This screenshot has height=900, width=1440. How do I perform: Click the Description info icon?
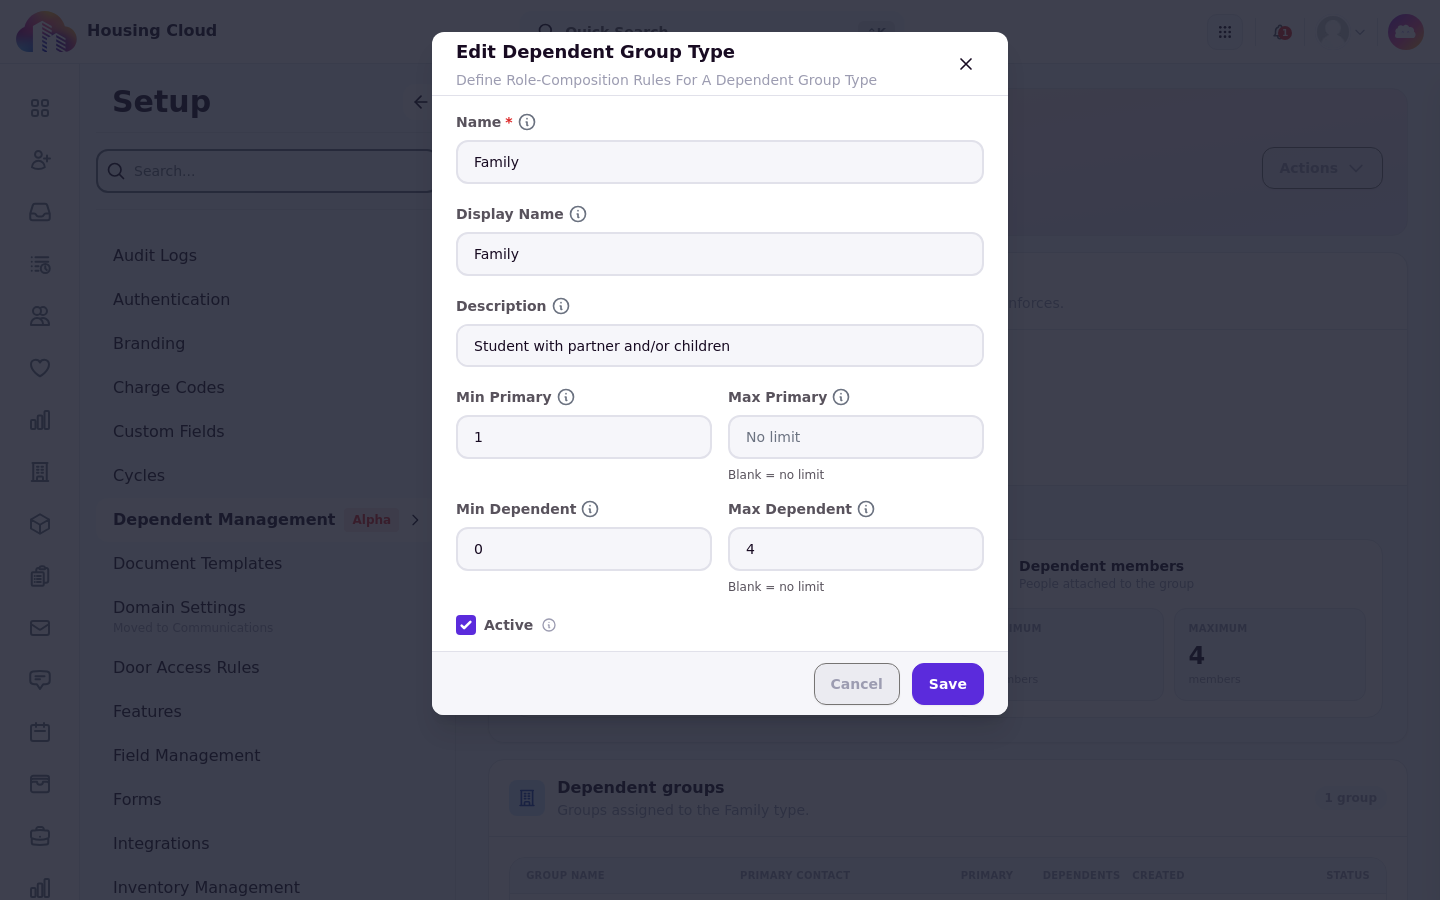click(x=561, y=306)
